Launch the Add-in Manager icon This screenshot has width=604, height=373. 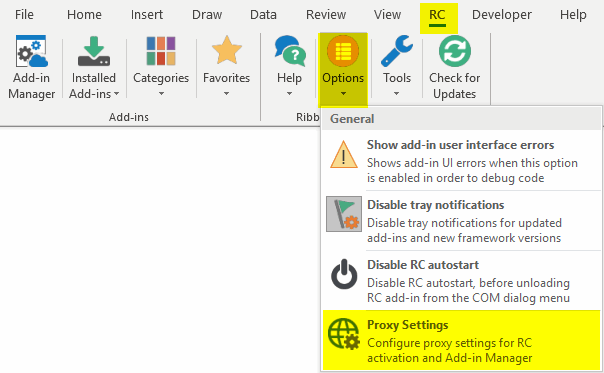[x=32, y=51]
